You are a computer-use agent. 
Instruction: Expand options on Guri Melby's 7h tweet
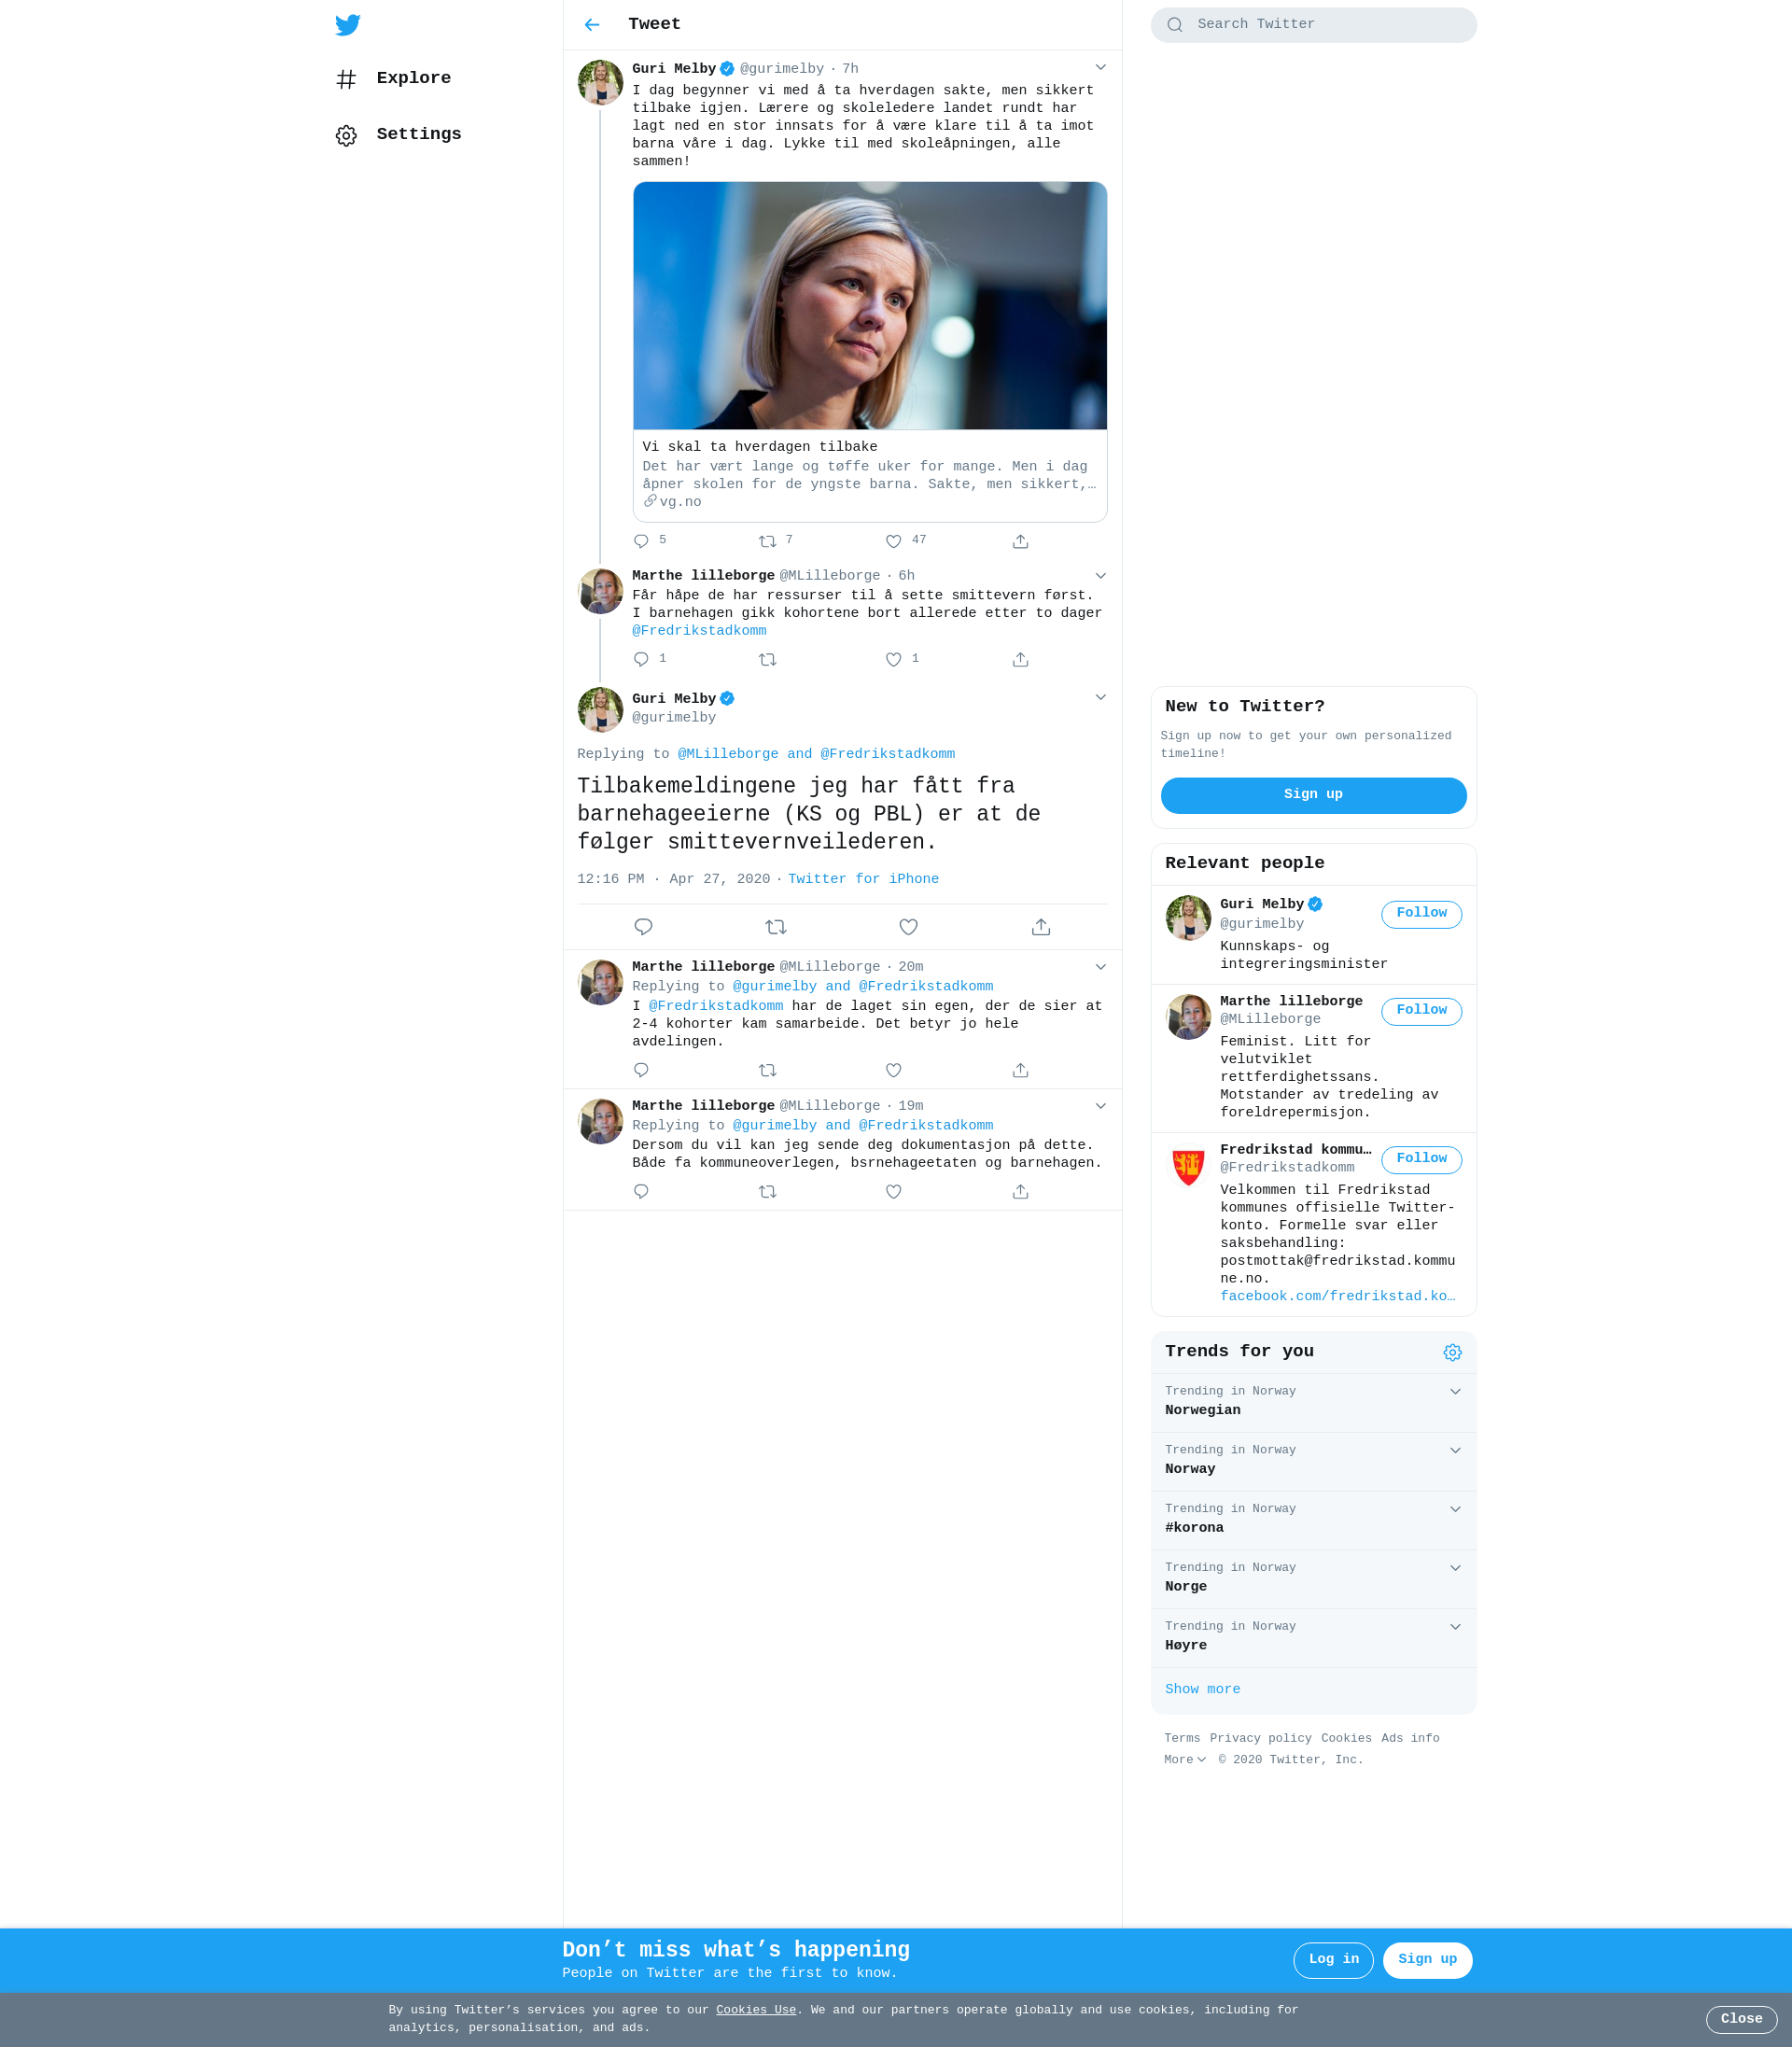point(1100,67)
